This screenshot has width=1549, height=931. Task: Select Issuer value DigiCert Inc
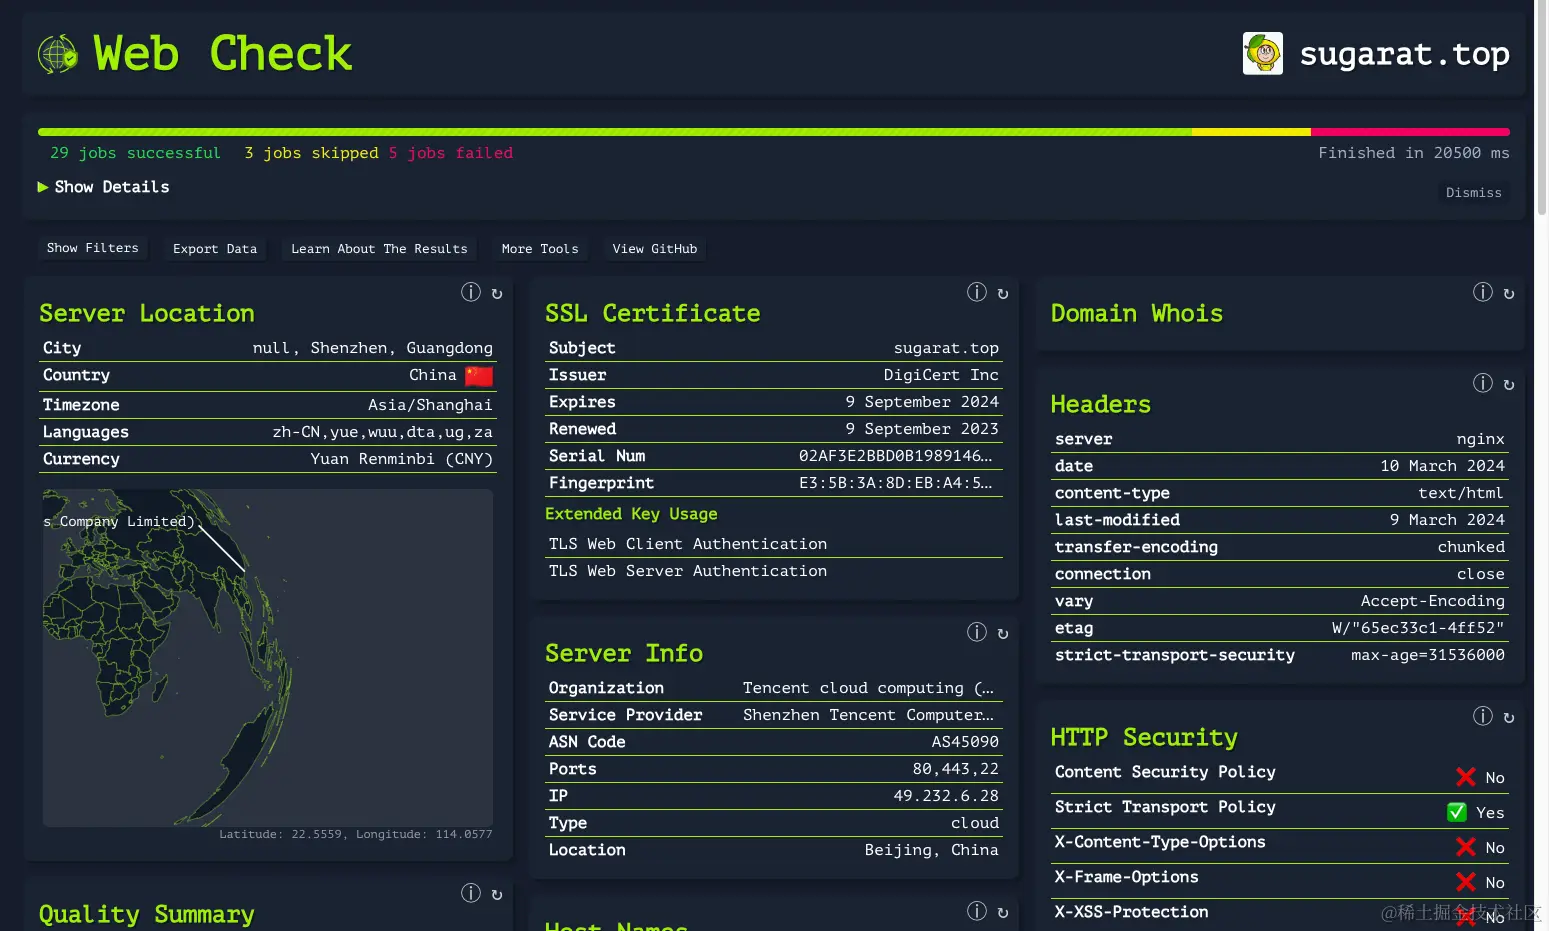point(941,375)
